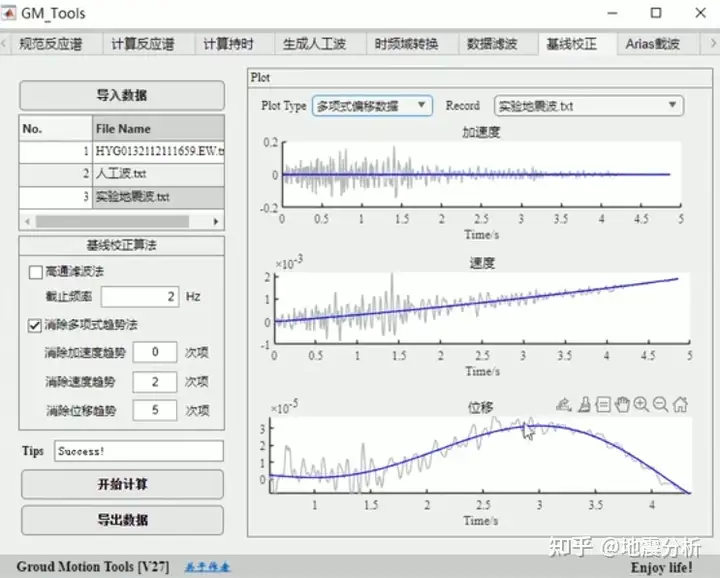The image size is (720, 578).
Task: Click the MATLAB logo in title bar
Action: tap(9, 13)
